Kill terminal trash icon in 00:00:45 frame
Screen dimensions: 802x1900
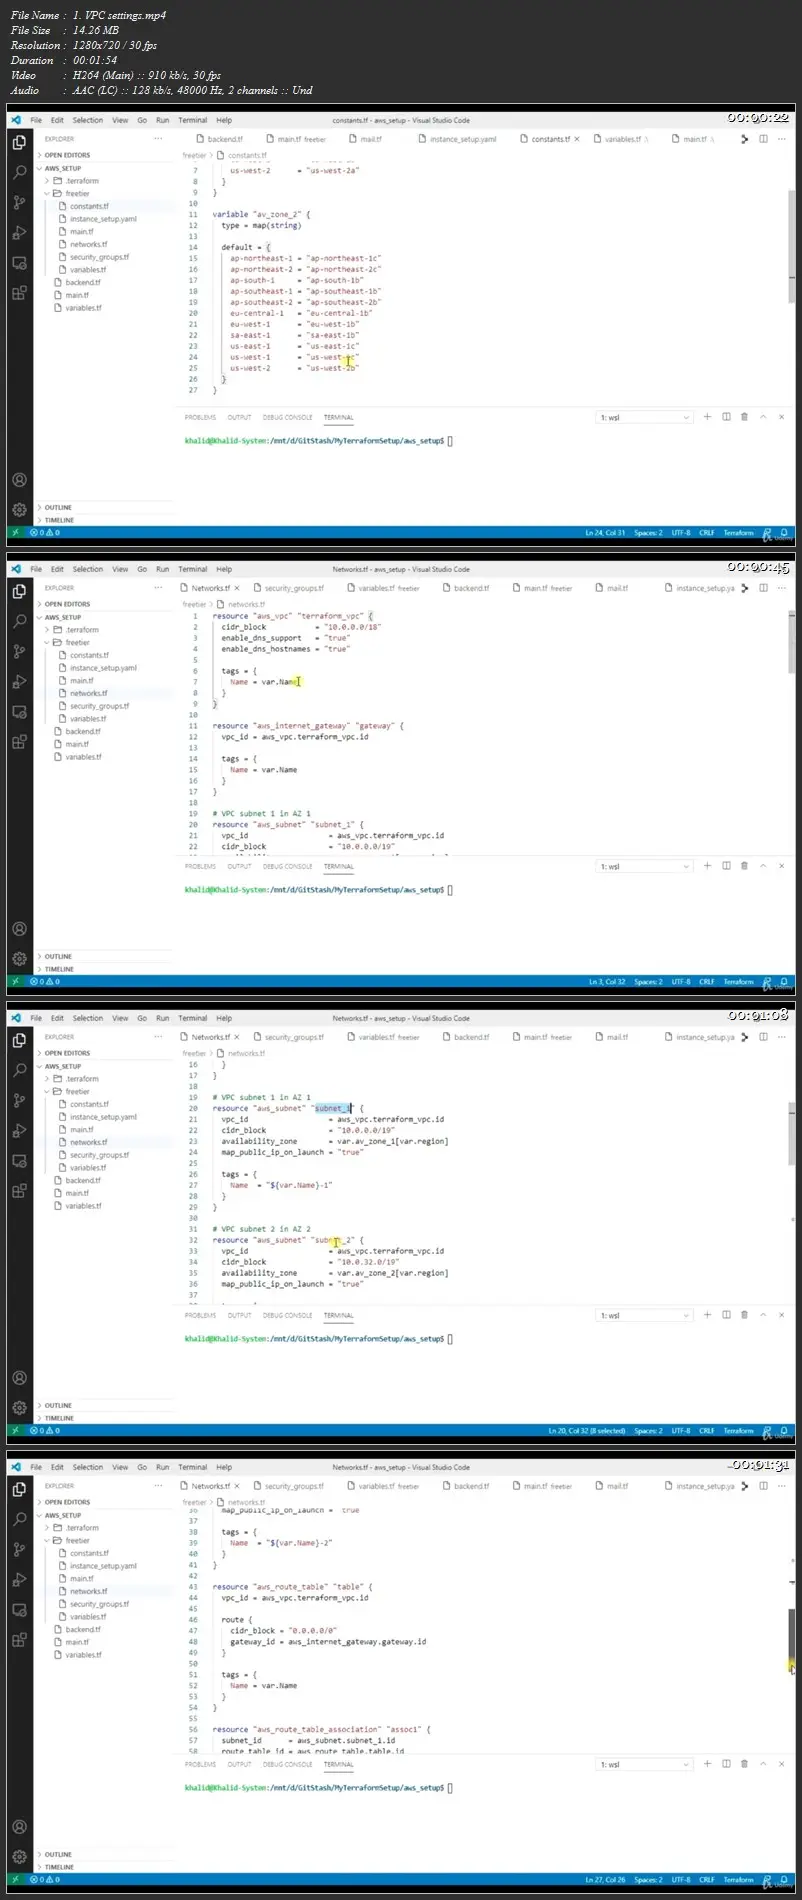(x=744, y=866)
